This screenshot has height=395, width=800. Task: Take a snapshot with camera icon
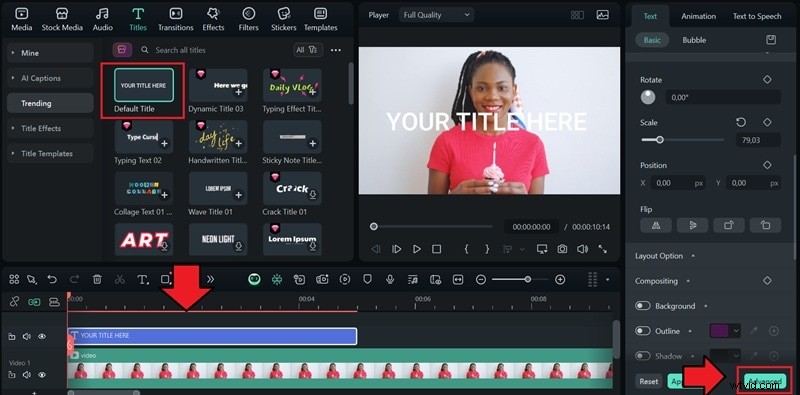tap(562, 249)
